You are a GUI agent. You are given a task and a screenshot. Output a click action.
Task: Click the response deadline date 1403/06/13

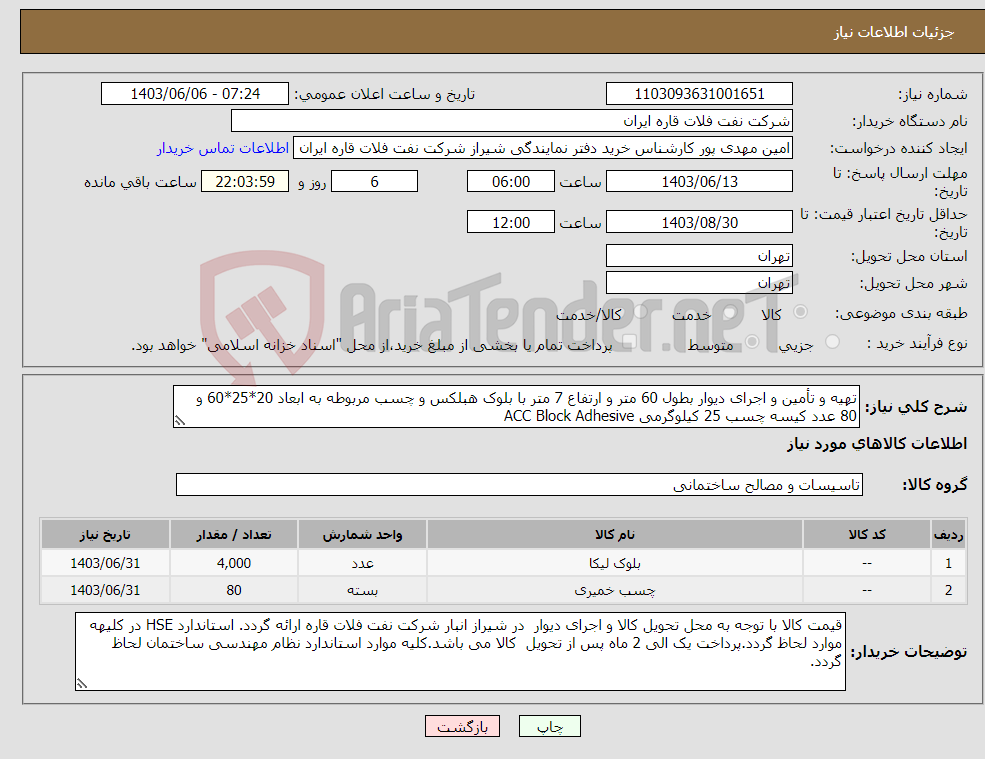click(x=699, y=182)
